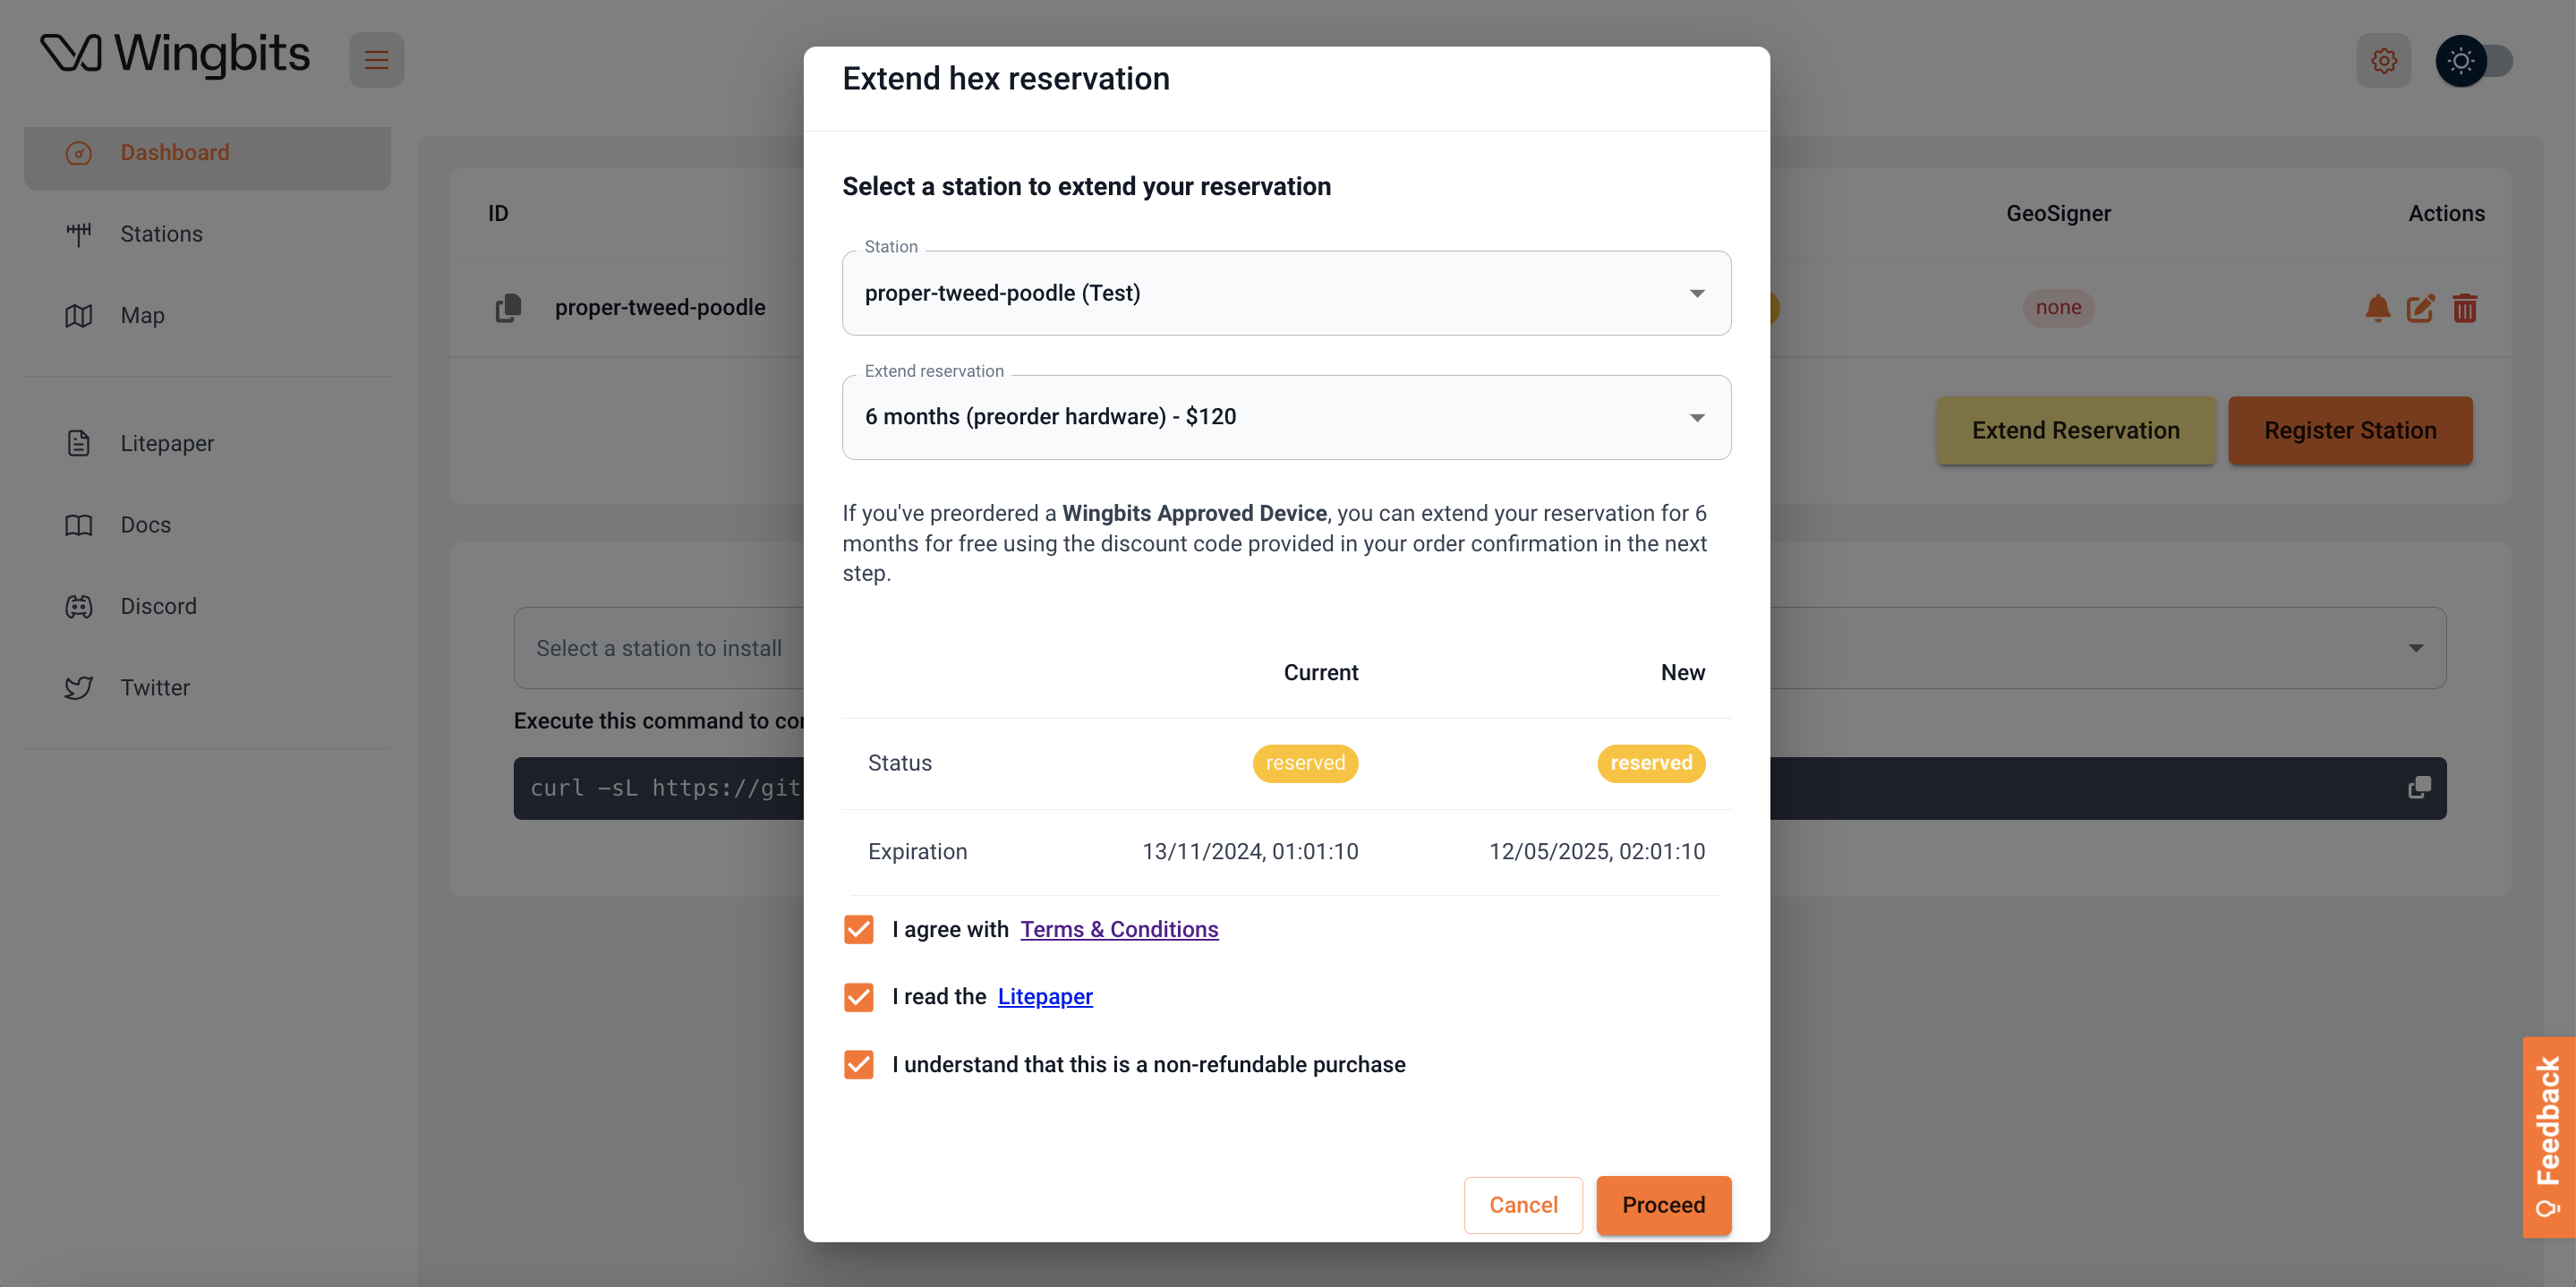Click the edit pencil icon in Actions
2576x1287 pixels.
(x=2420, y=308)
